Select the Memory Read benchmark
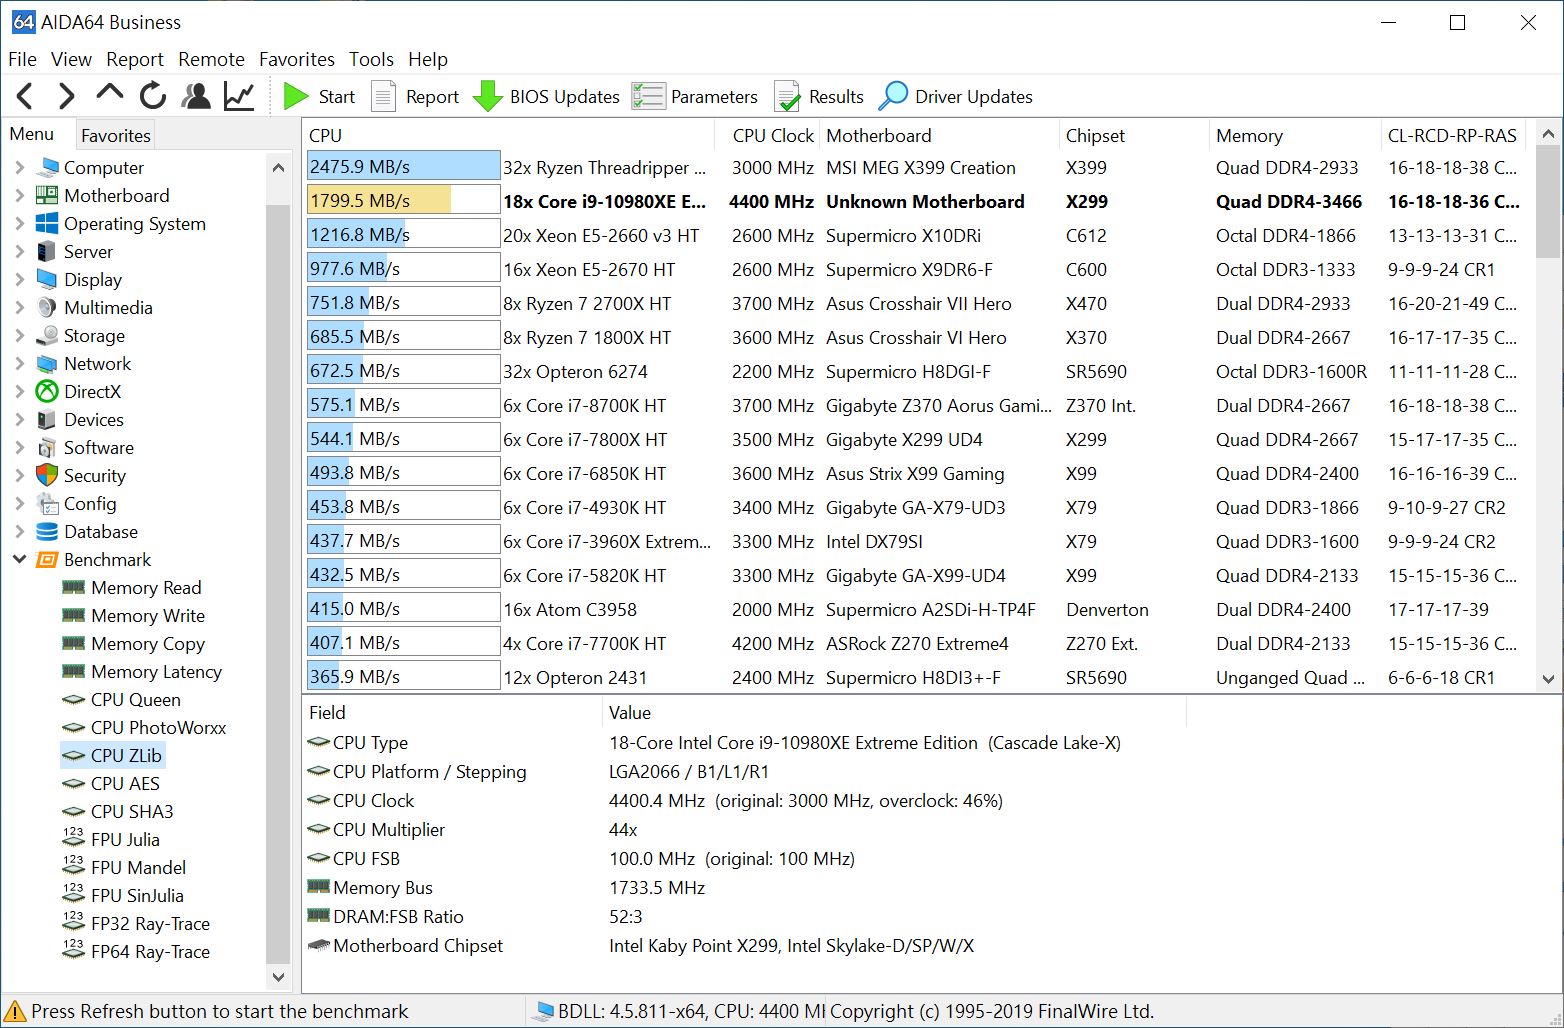The image size is (1564, 1028). [146, 588]
